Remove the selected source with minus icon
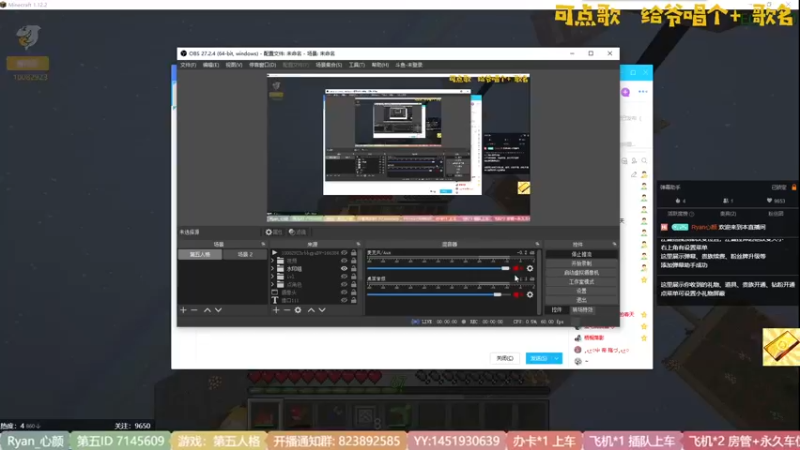This screenshot has width=800, height=450. tap(287, 310)
